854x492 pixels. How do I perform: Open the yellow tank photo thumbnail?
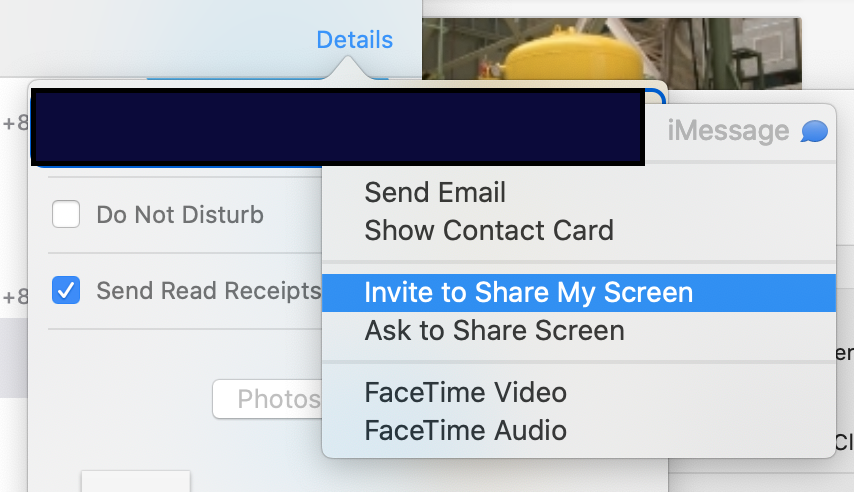[x=612, y=53]
